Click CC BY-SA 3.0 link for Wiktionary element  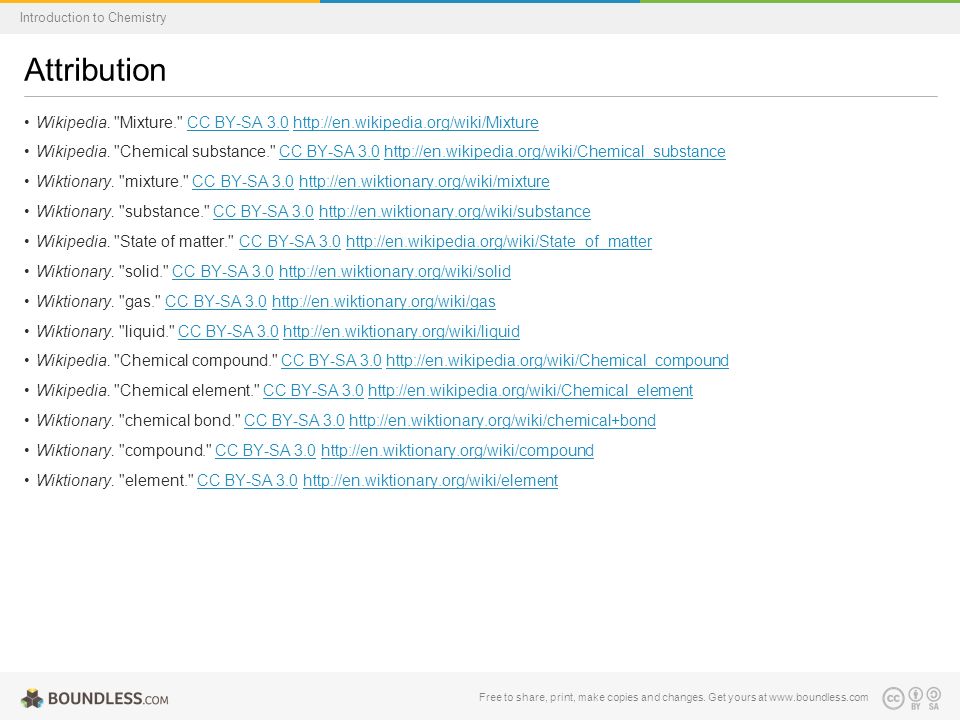[247, 480]
